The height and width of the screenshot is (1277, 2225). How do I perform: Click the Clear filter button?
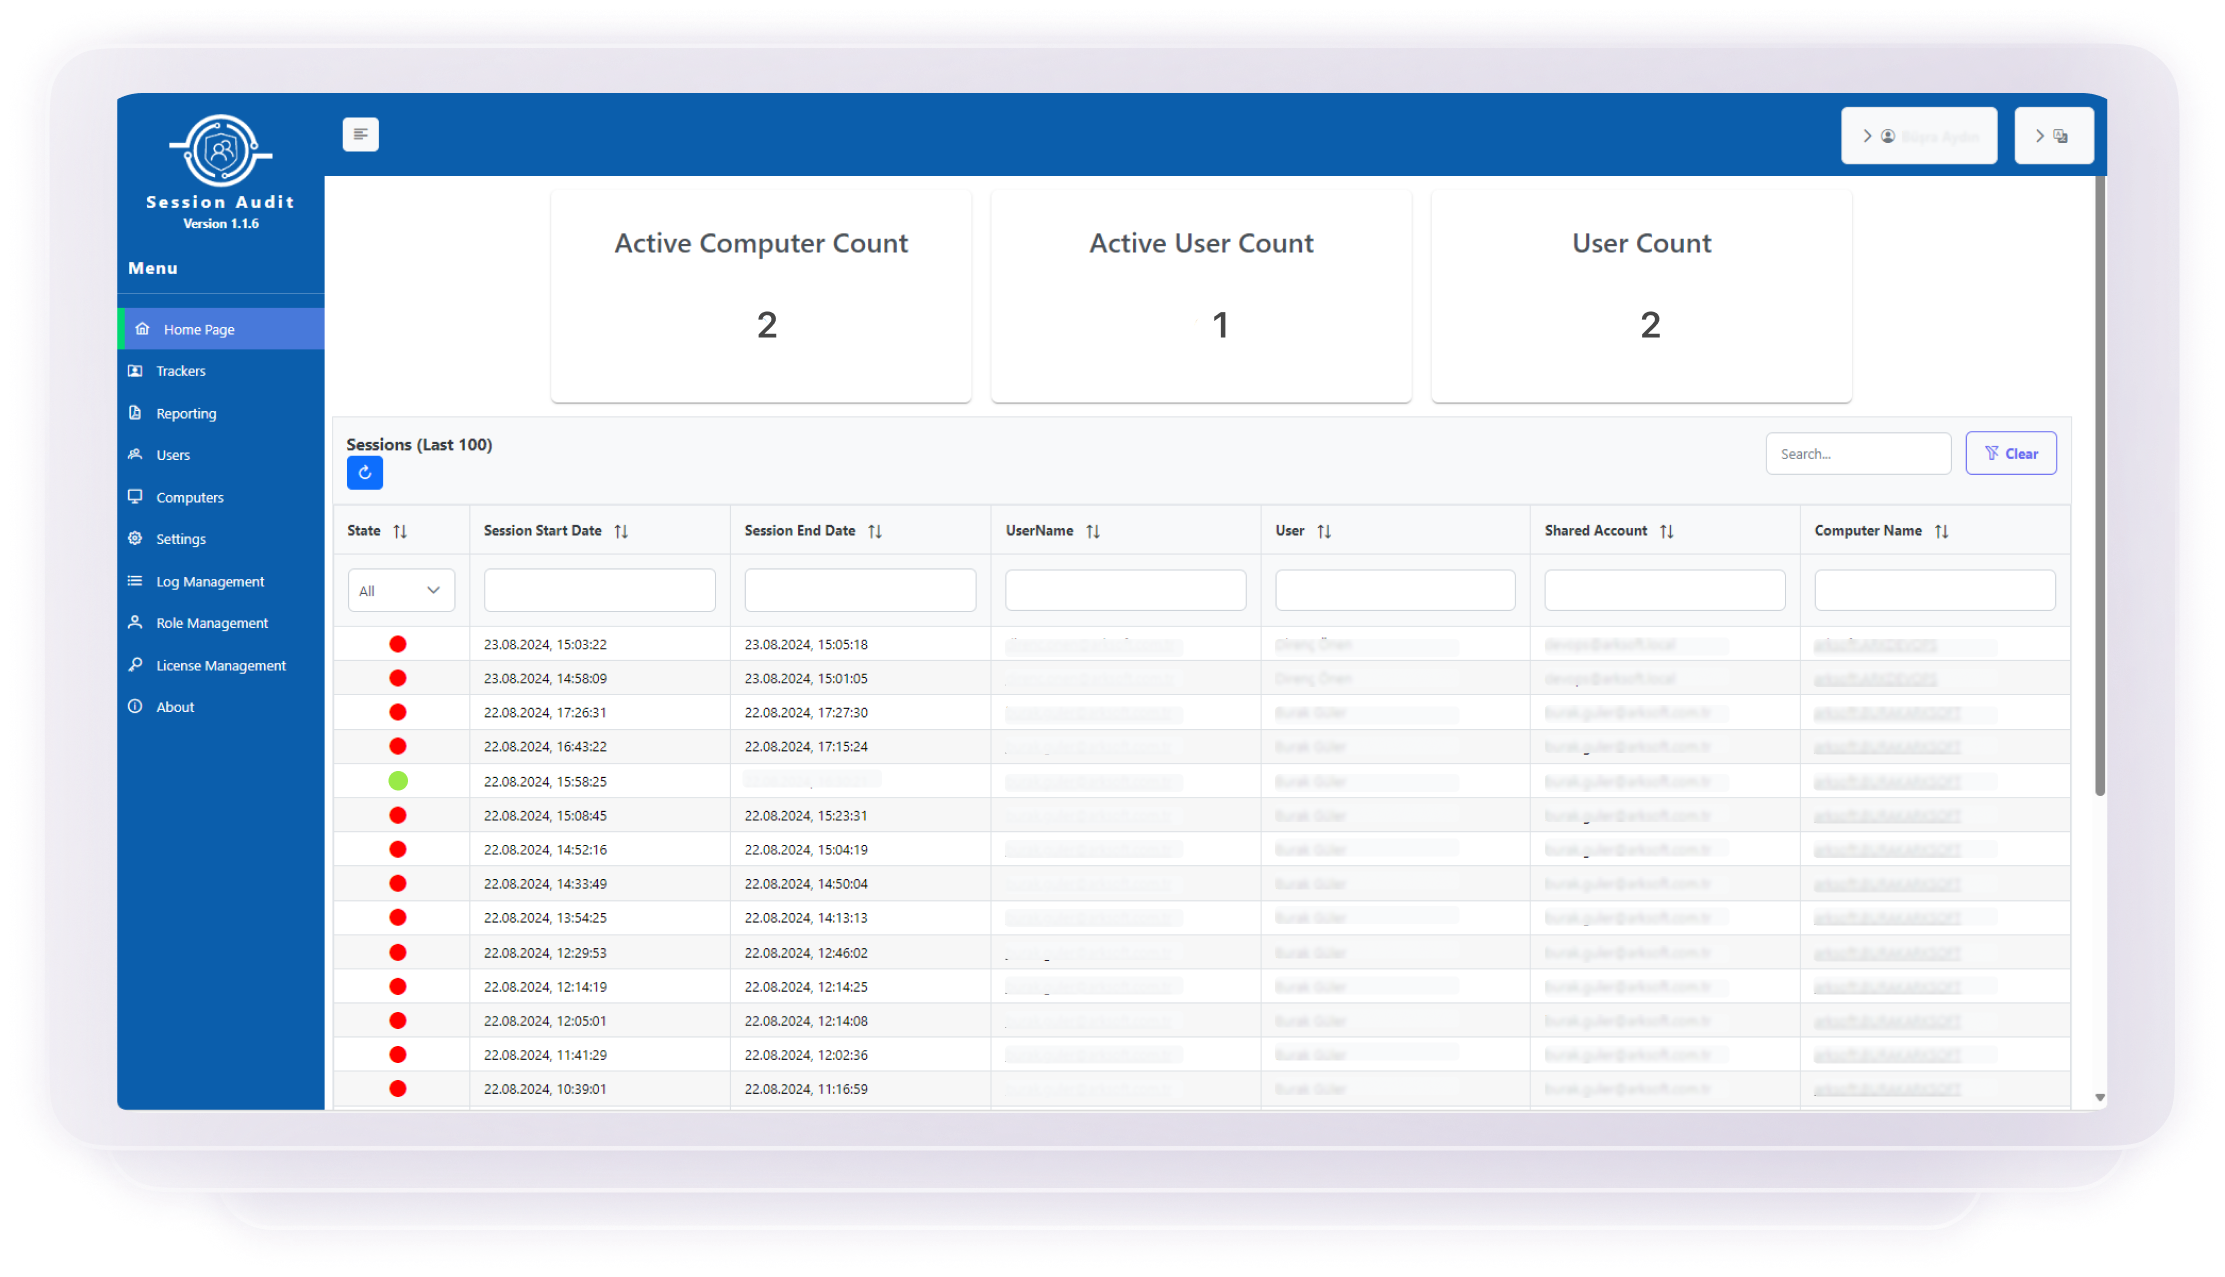click(x=2010, y=452)
